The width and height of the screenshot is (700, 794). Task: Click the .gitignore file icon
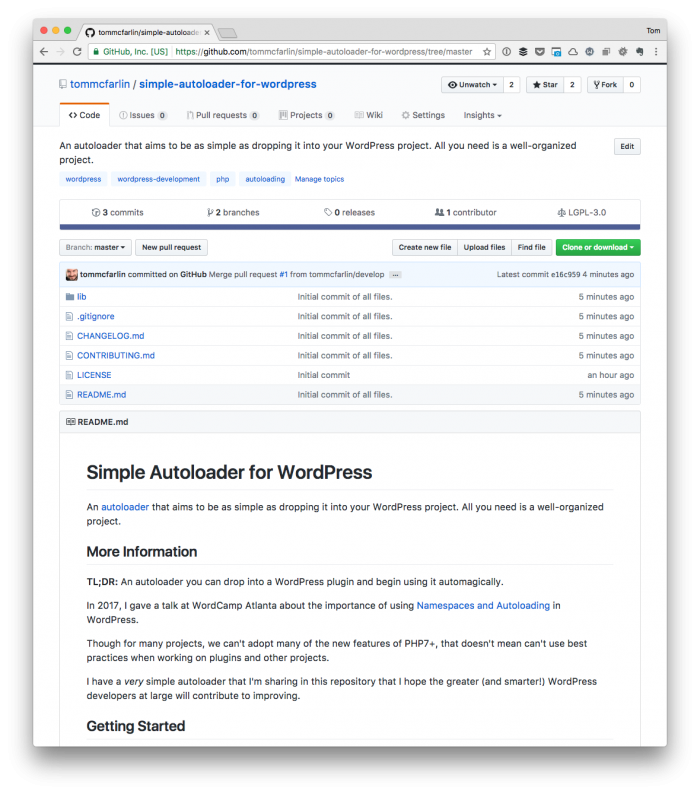[69, 316]
